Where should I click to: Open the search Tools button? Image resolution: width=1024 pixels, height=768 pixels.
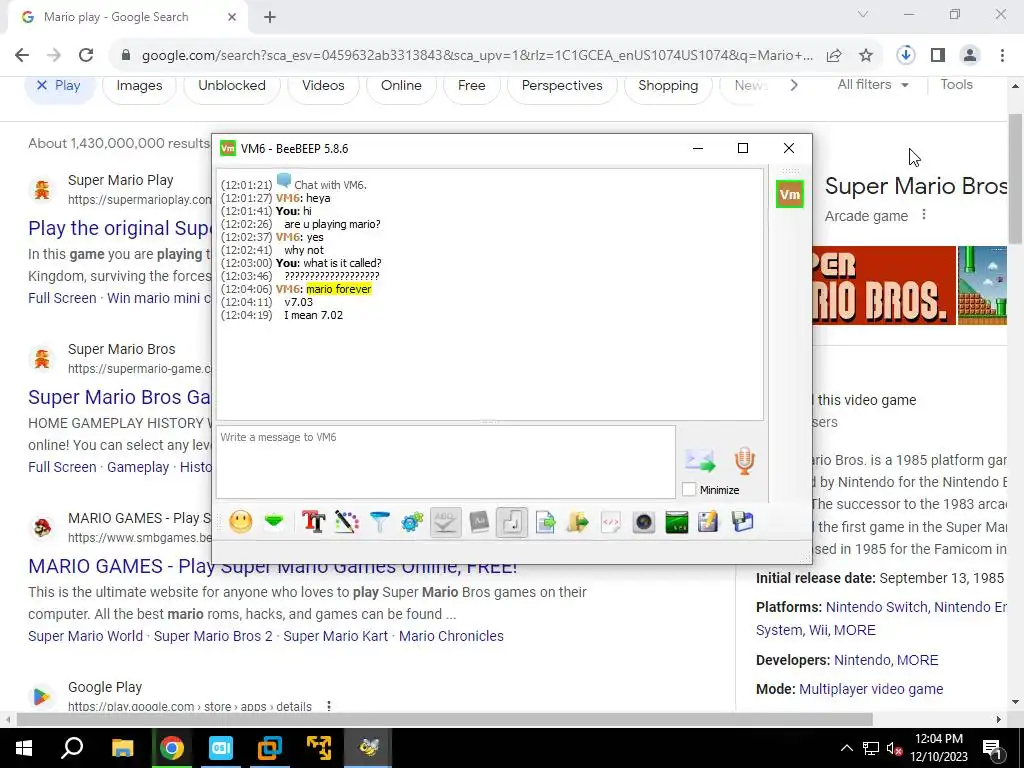pos(956,84)
